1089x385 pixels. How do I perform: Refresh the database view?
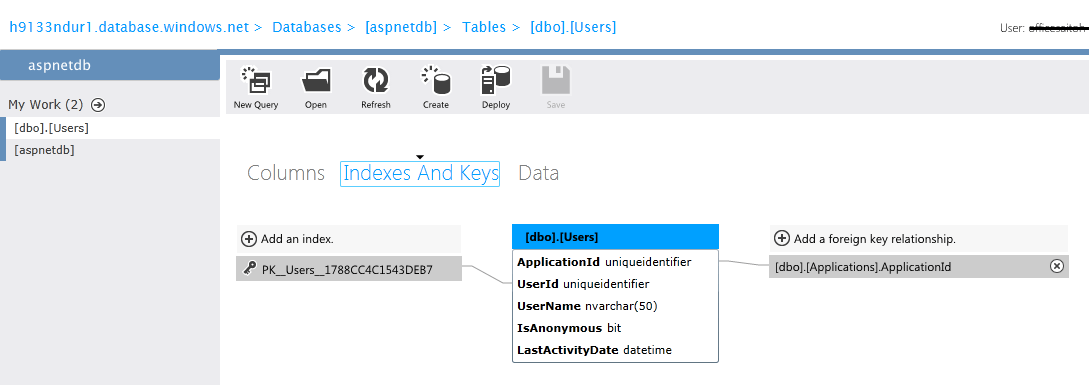click(x=376, y=81)
